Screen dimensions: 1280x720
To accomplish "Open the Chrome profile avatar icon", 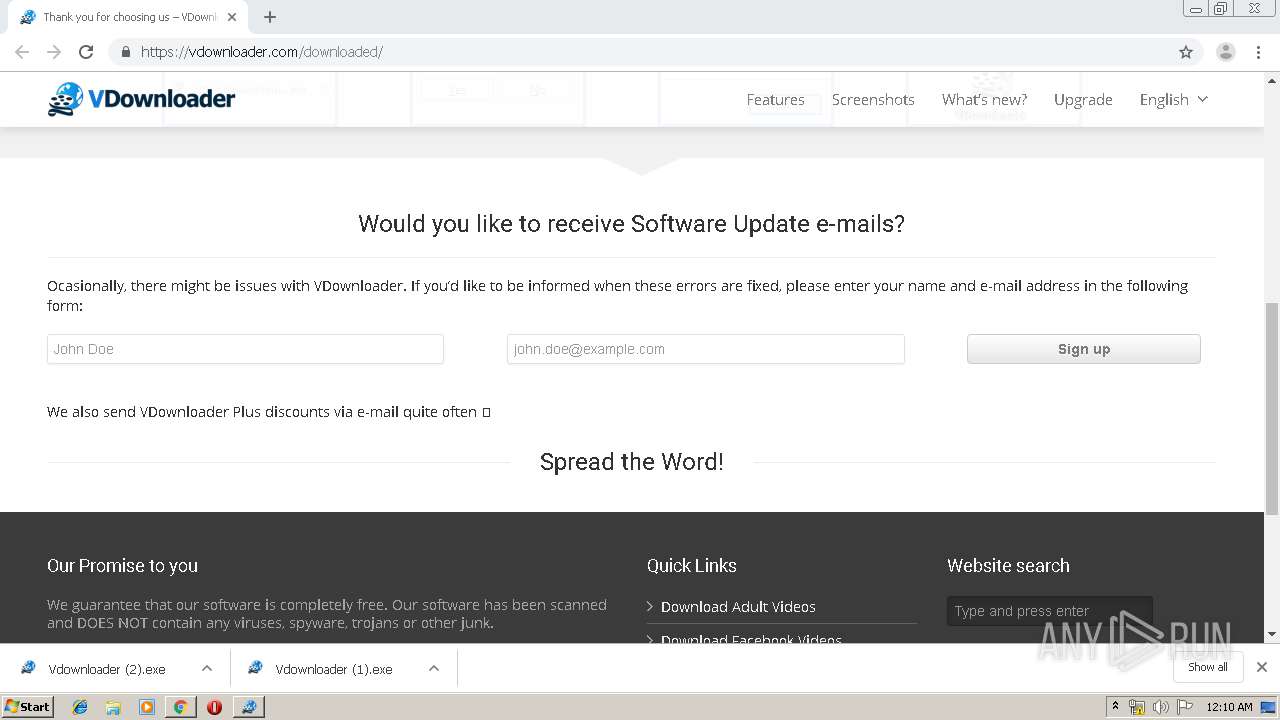I will click(1225, 52).
